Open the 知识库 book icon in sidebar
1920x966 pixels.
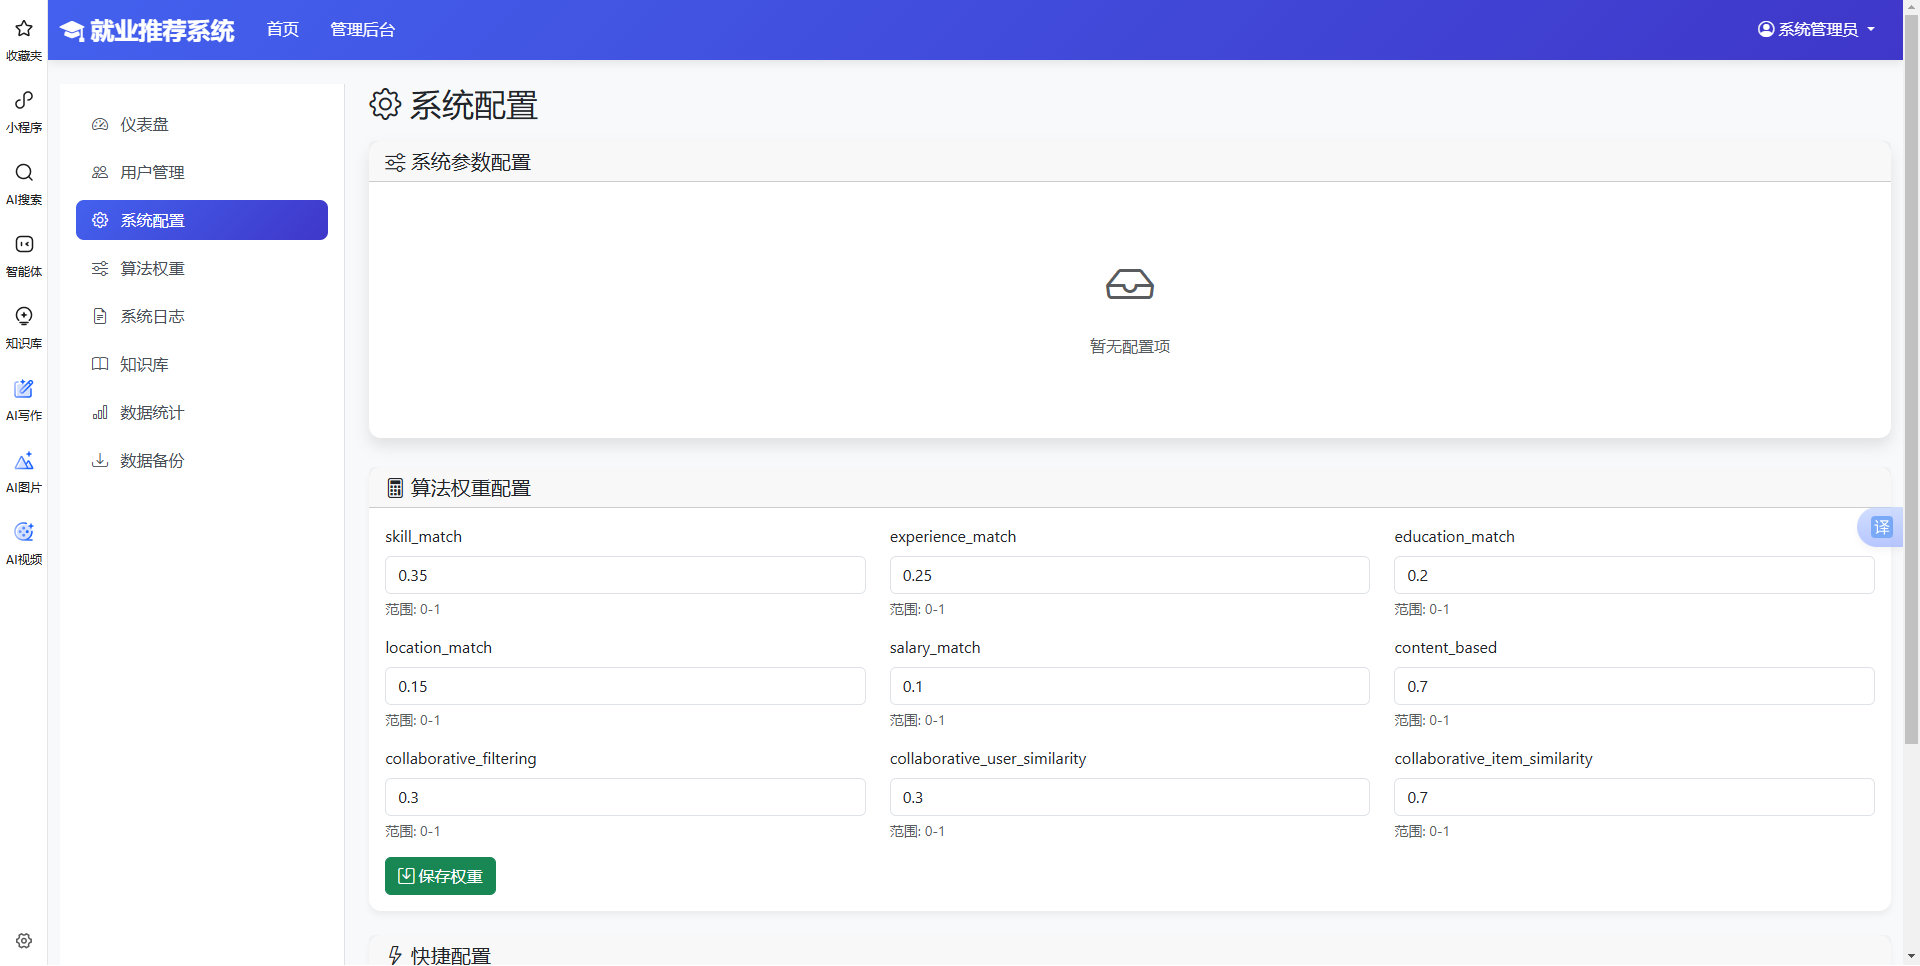[x=99, y=364]
